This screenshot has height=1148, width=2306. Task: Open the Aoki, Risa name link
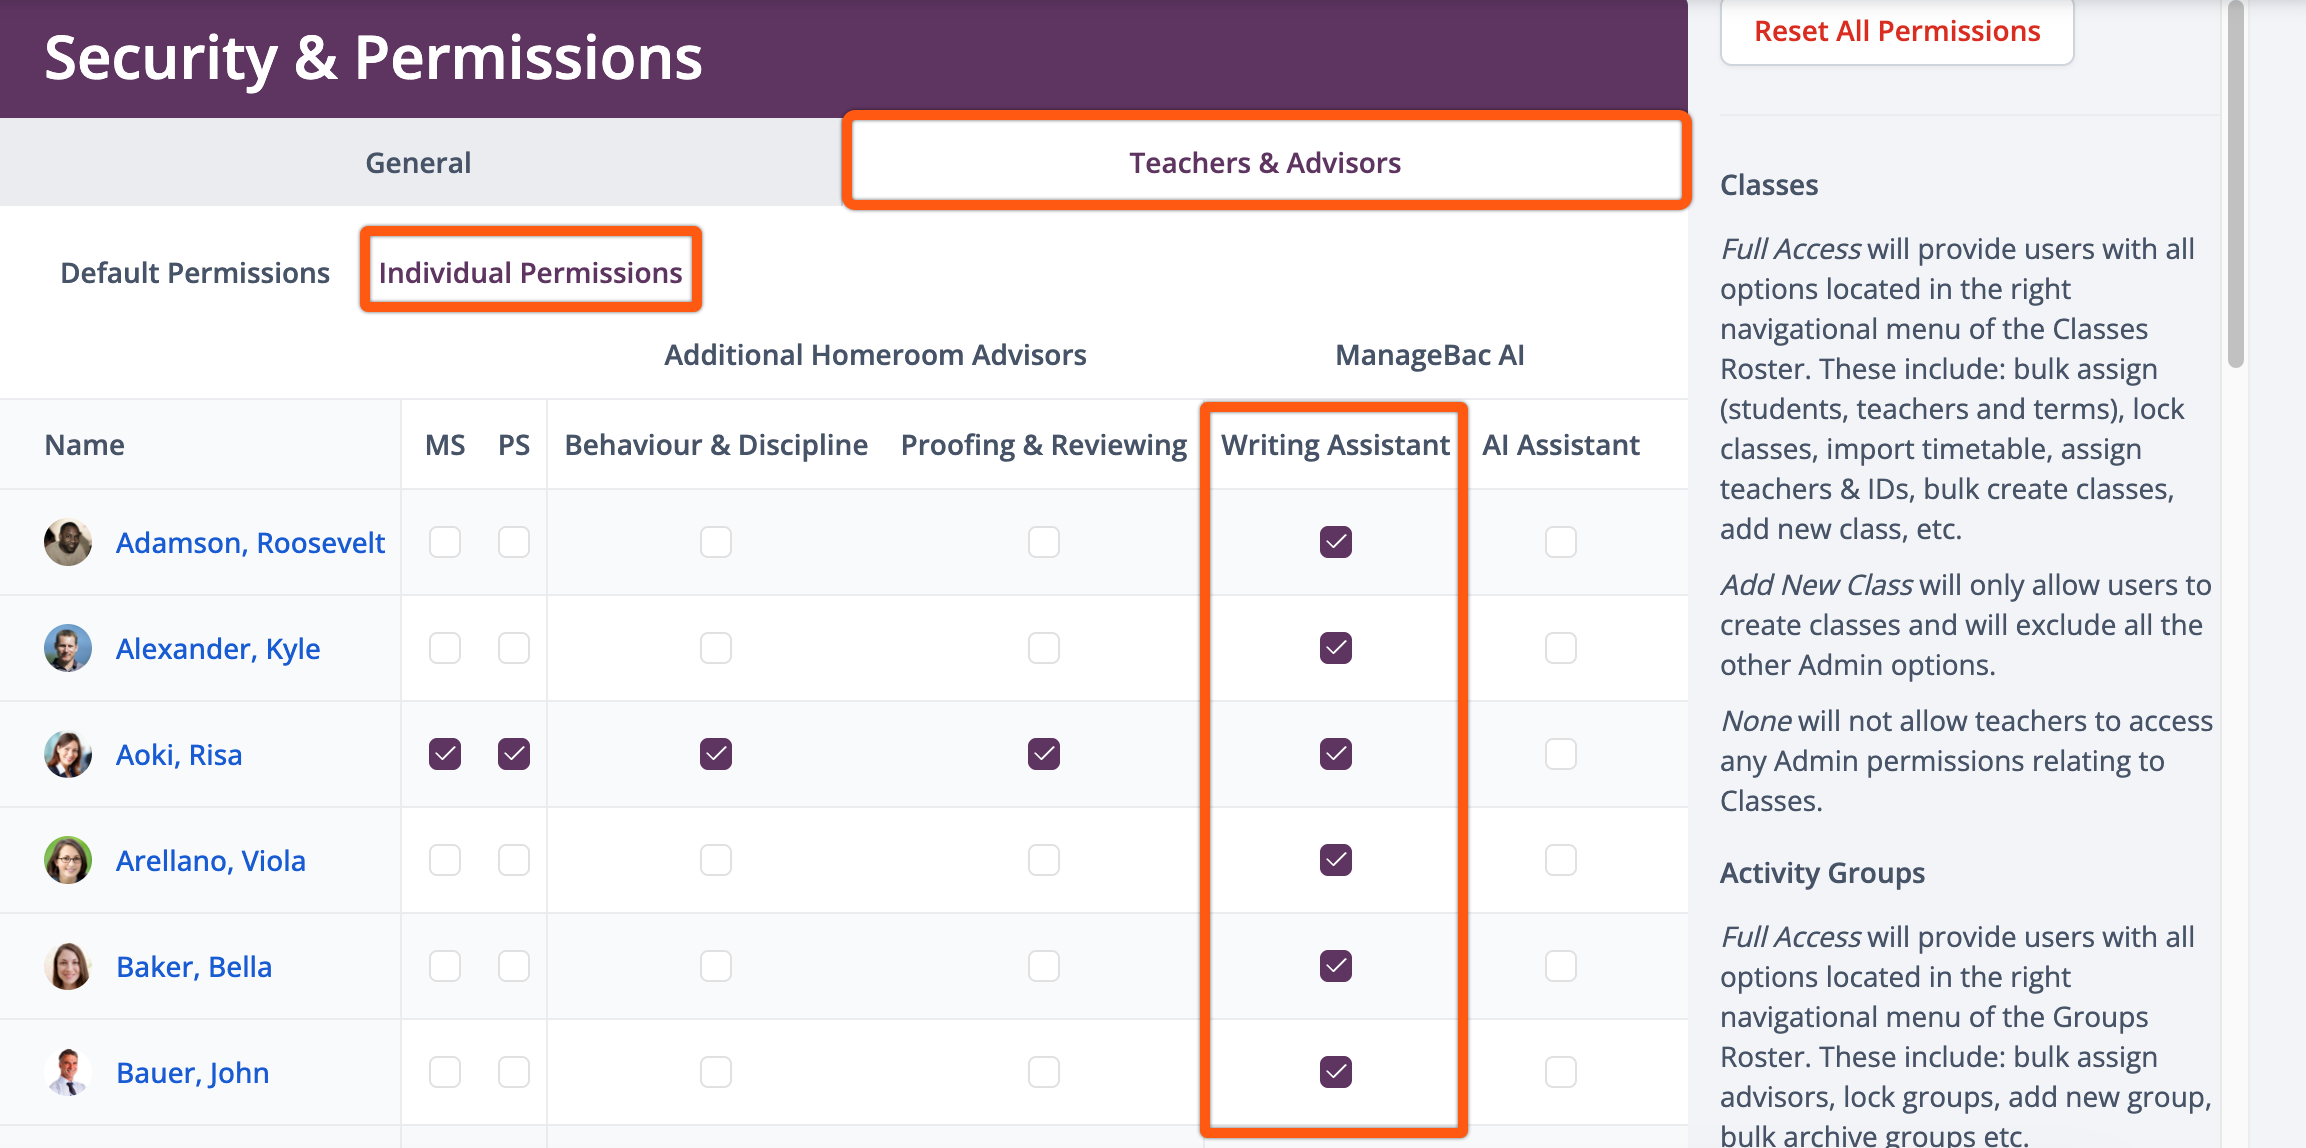tap(179, 755)
